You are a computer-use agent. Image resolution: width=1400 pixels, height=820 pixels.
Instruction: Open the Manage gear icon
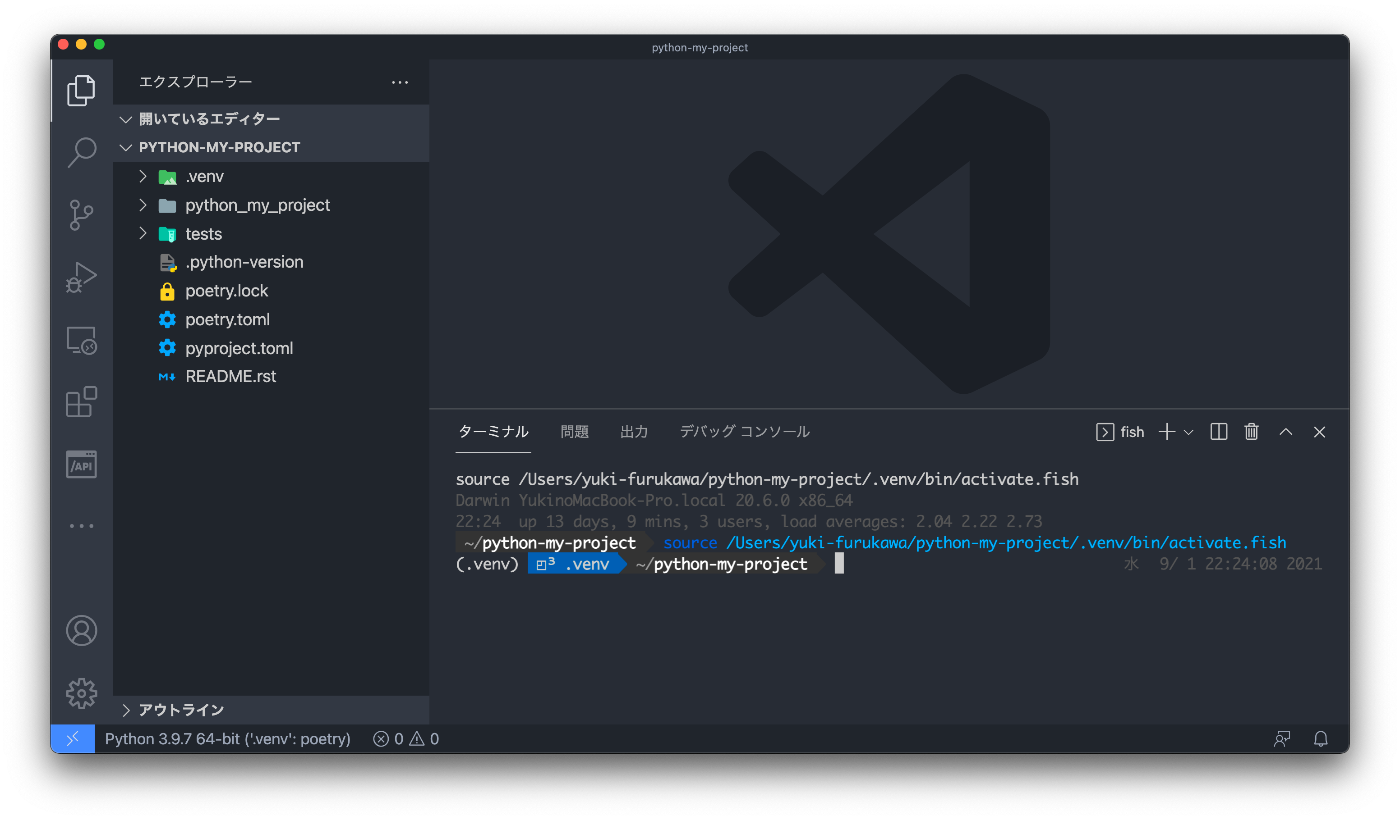81,693
